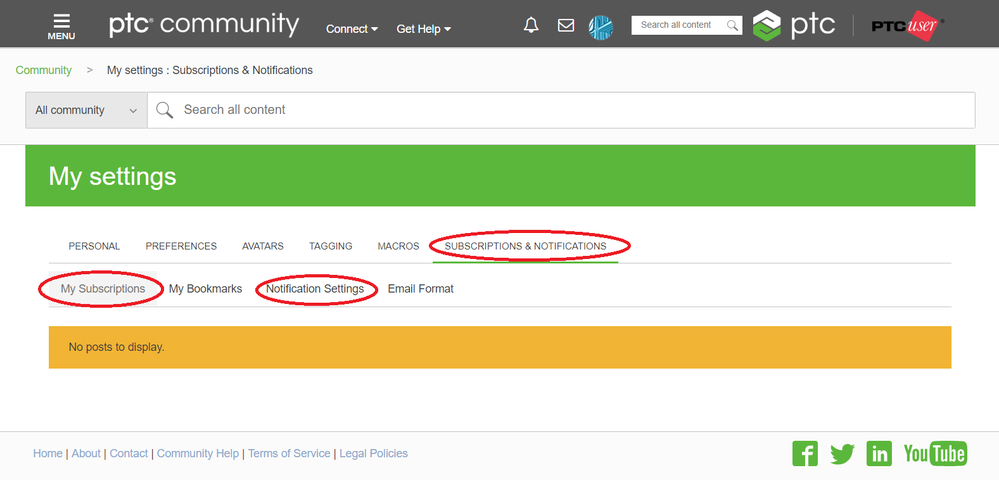Image resolution: width=999 pixels, height=480 pixels.
Task: Expand the Connect dropdown menu
Action: [x=352, y=29]
